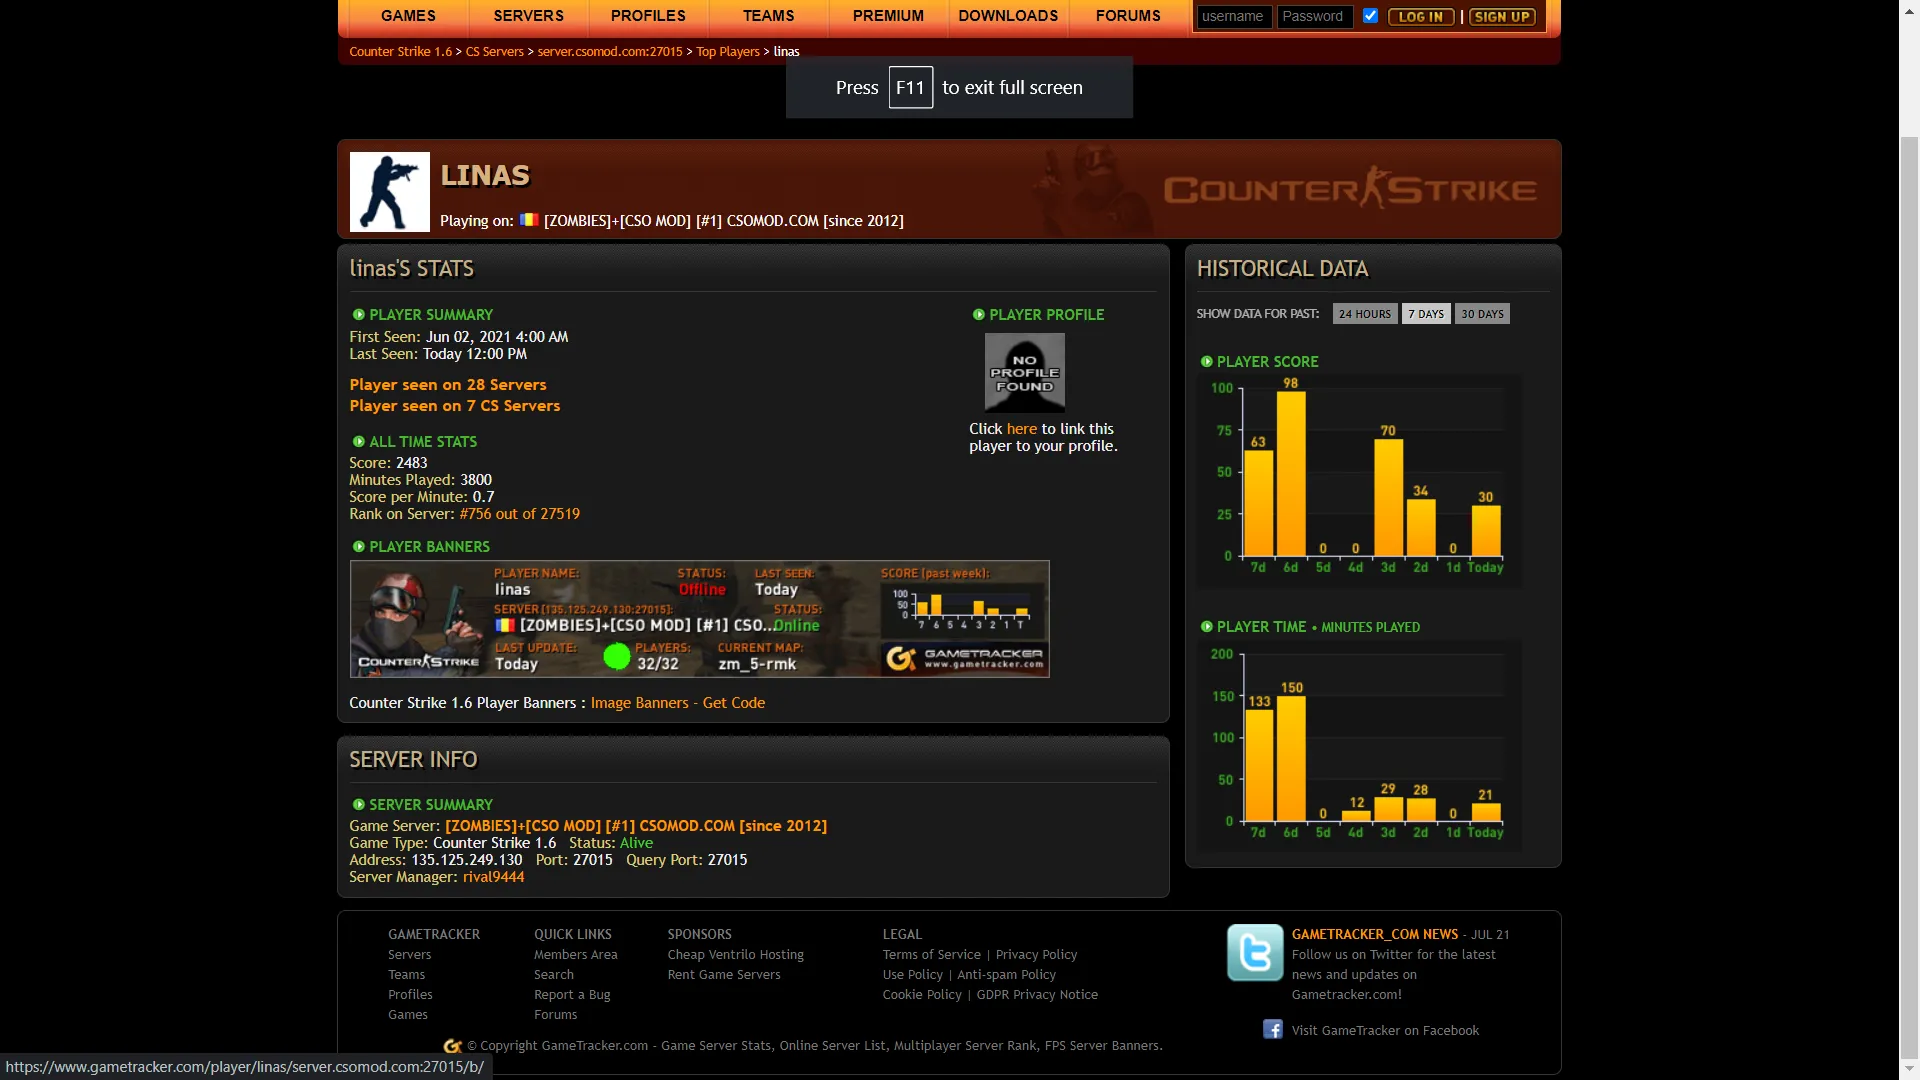Click the Player Summary bullet icon
The width and height of the screenshot is (1920, 1080).
(x=358, y=314)
